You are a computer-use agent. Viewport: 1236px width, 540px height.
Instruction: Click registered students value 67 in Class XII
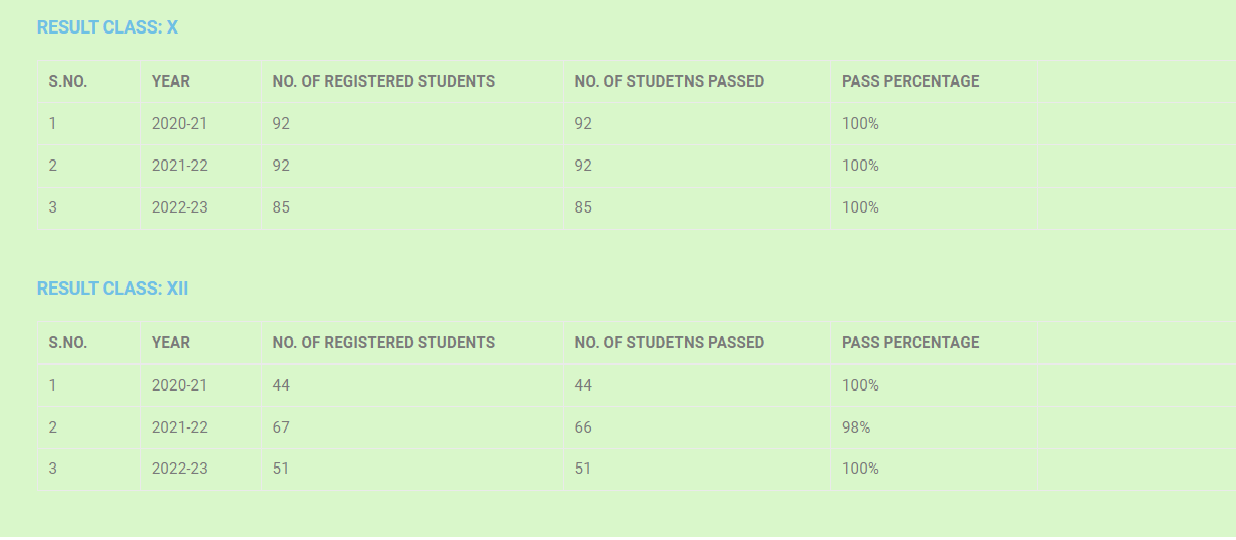[281, 427]
